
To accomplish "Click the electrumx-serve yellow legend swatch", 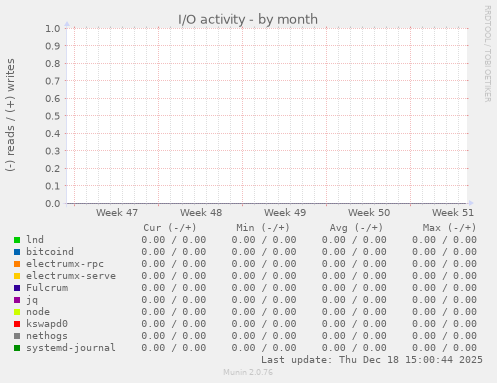I will click(x=17, y=276).
